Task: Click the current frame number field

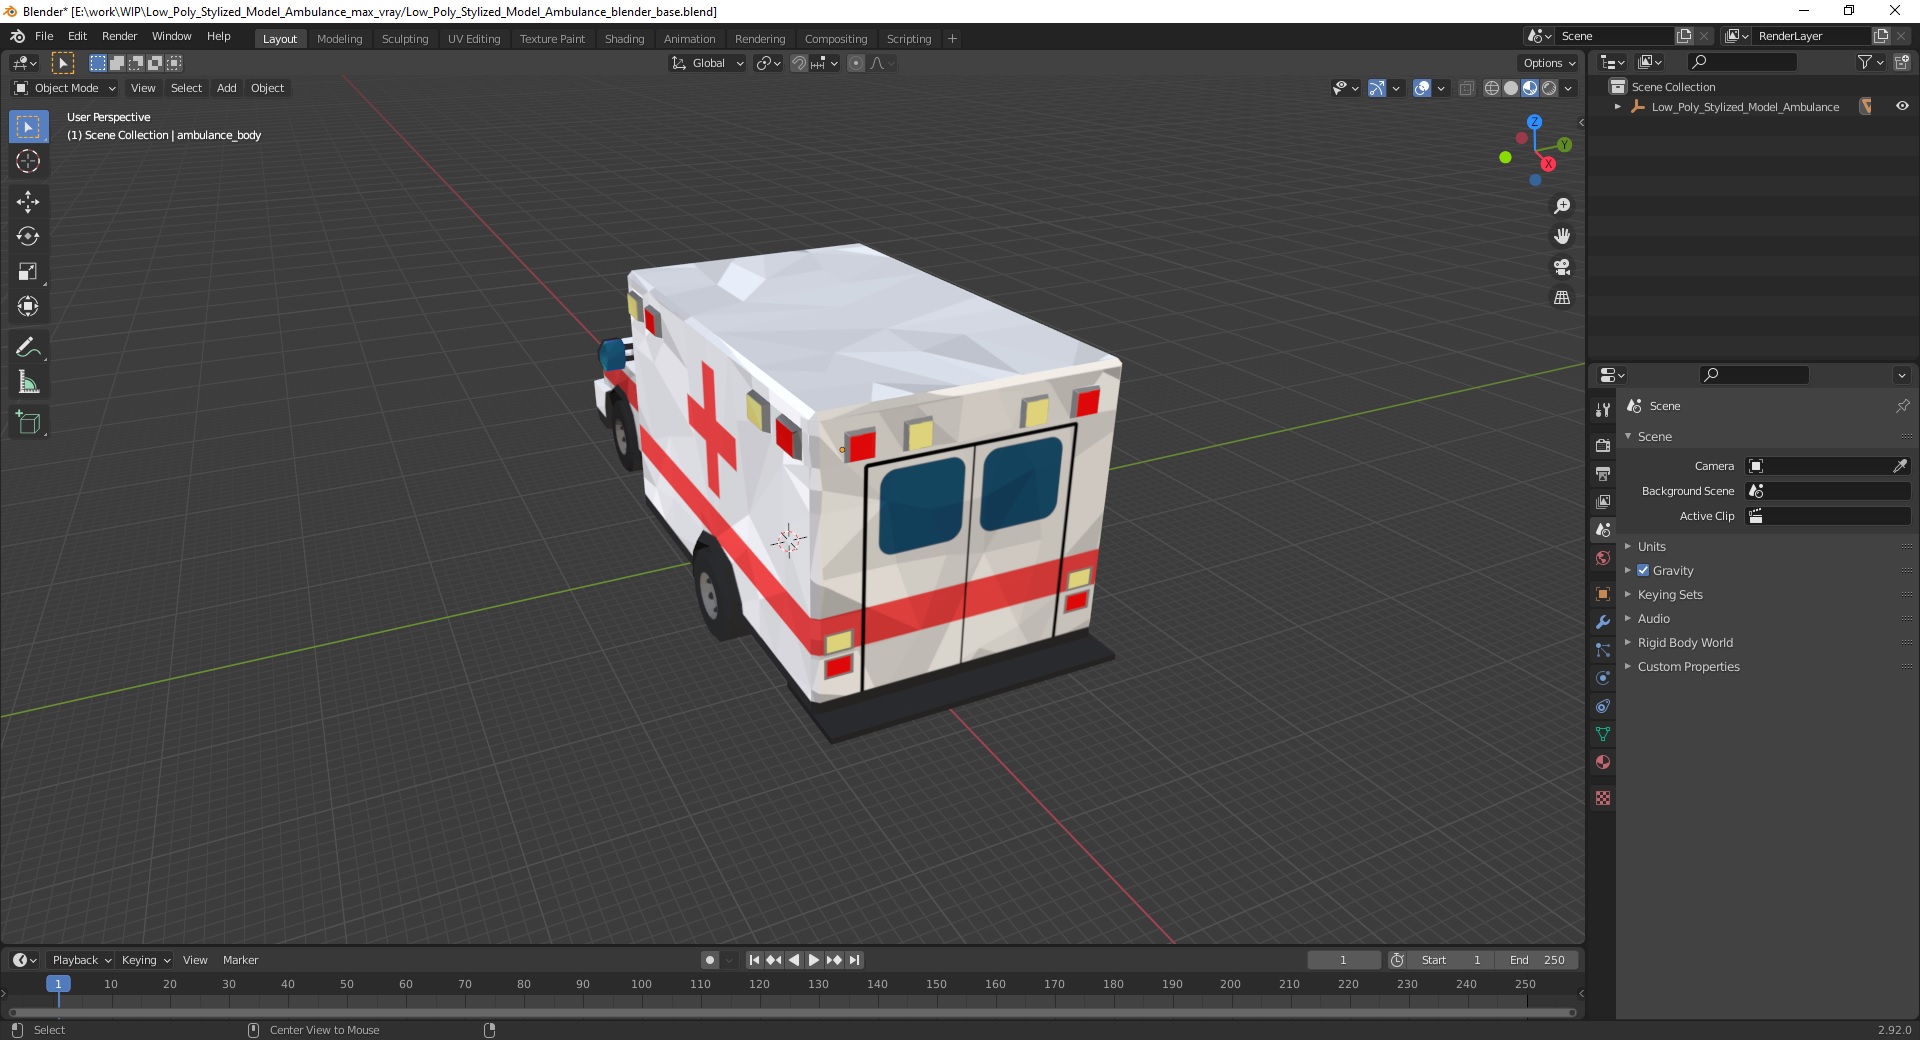Action: [1344, 960]
